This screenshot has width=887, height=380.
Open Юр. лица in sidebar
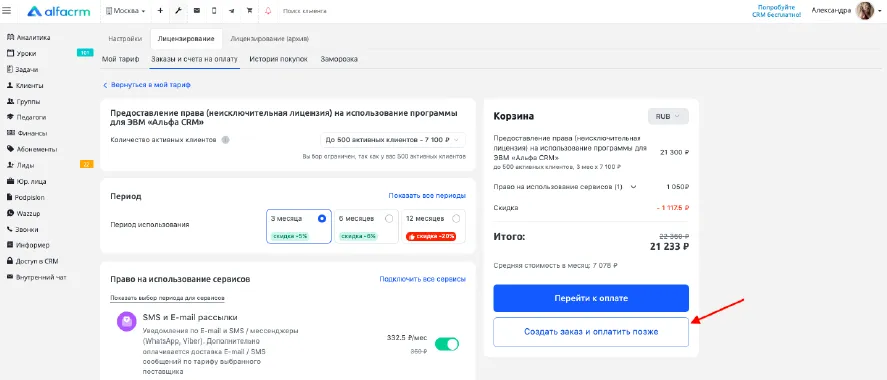(31, 182)
